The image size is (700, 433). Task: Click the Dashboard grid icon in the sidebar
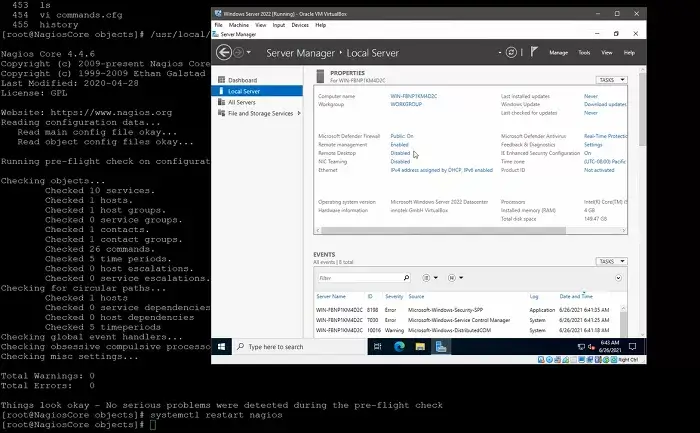point(221,80)
